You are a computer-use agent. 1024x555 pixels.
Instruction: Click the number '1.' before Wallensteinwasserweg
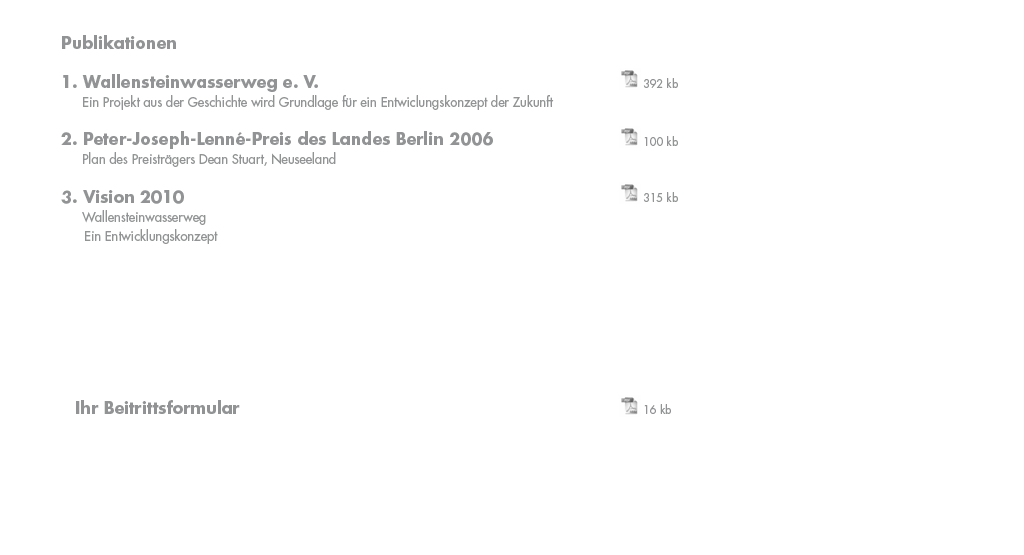(x=69, y=82)
